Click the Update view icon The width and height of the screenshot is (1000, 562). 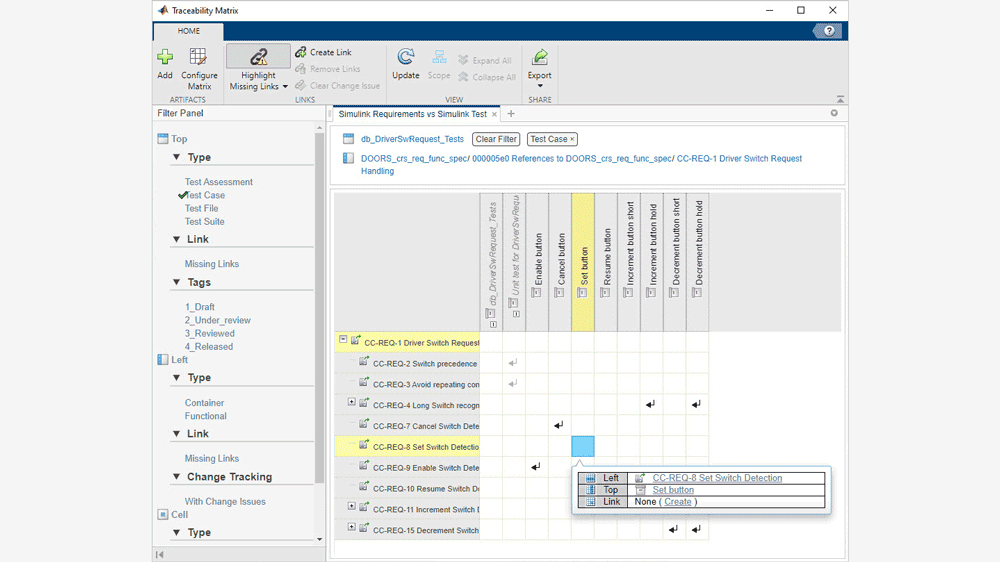click(406, 58)
